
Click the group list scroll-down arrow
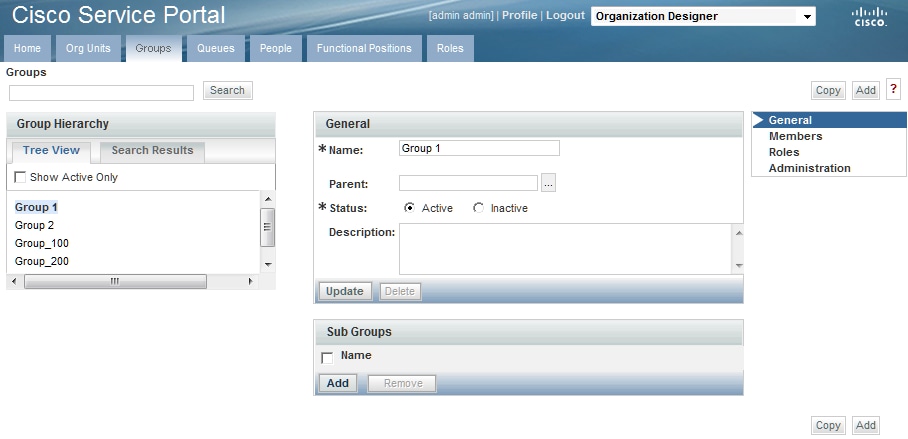(x=268, y=265)
